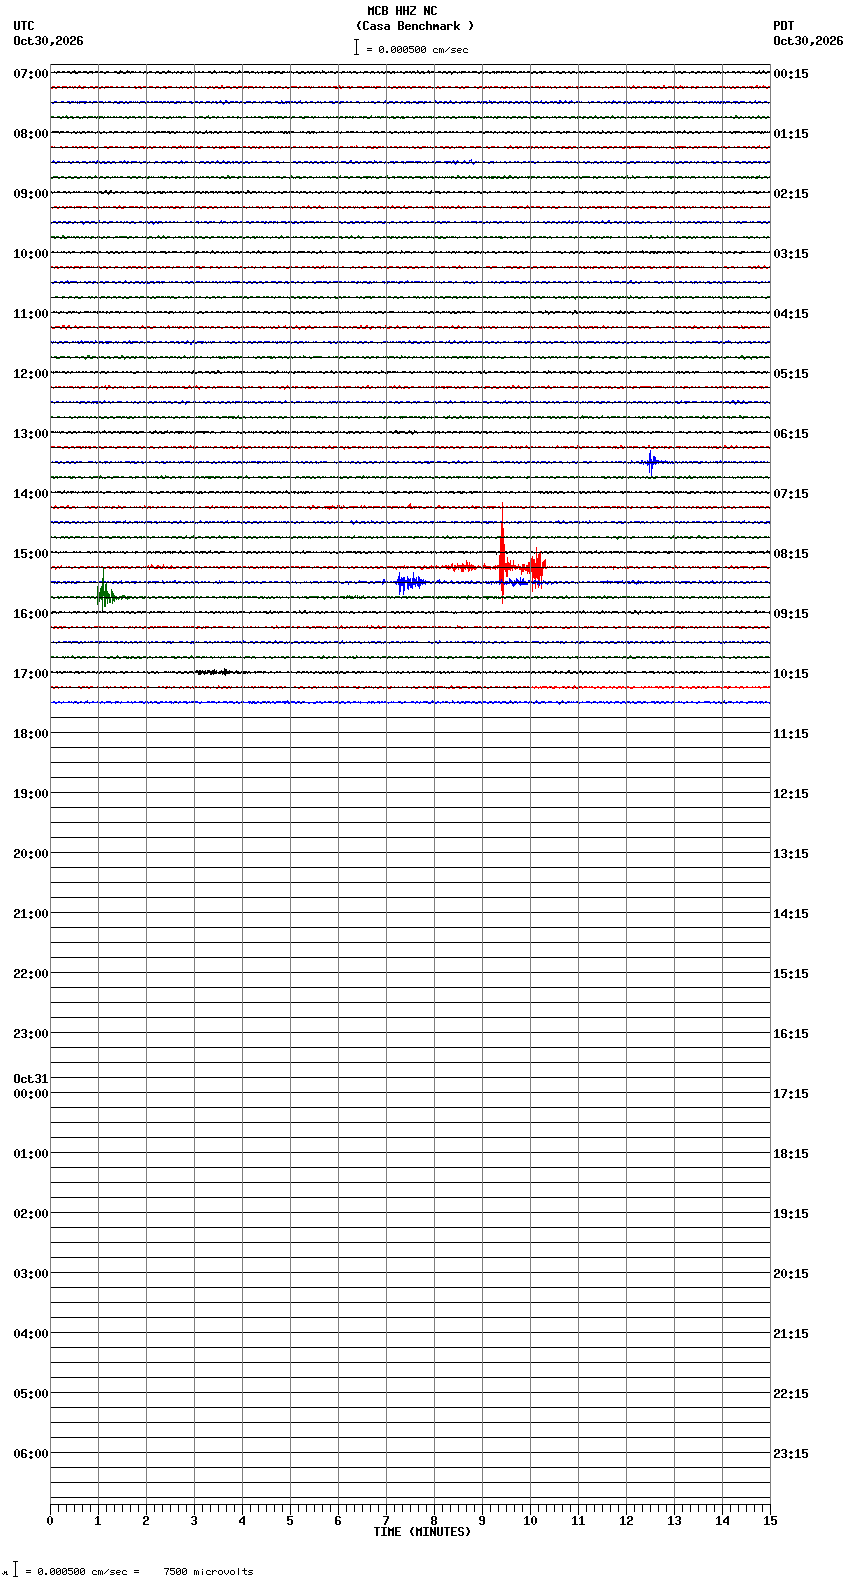Click the '15' tick on the minutes axis

pyautogui.click(x=770, y=1521)
